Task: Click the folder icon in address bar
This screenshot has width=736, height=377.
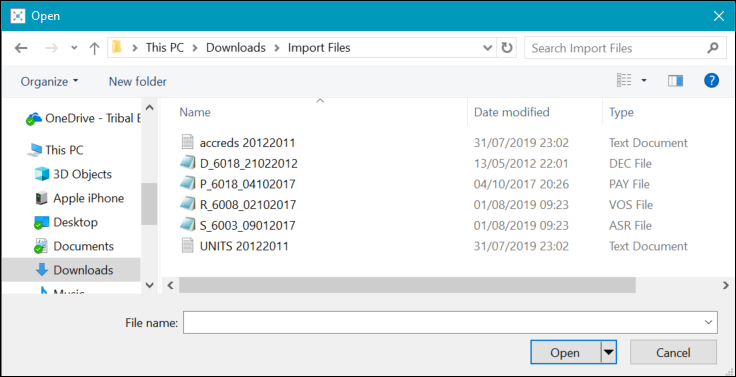Action: (116, 47)
